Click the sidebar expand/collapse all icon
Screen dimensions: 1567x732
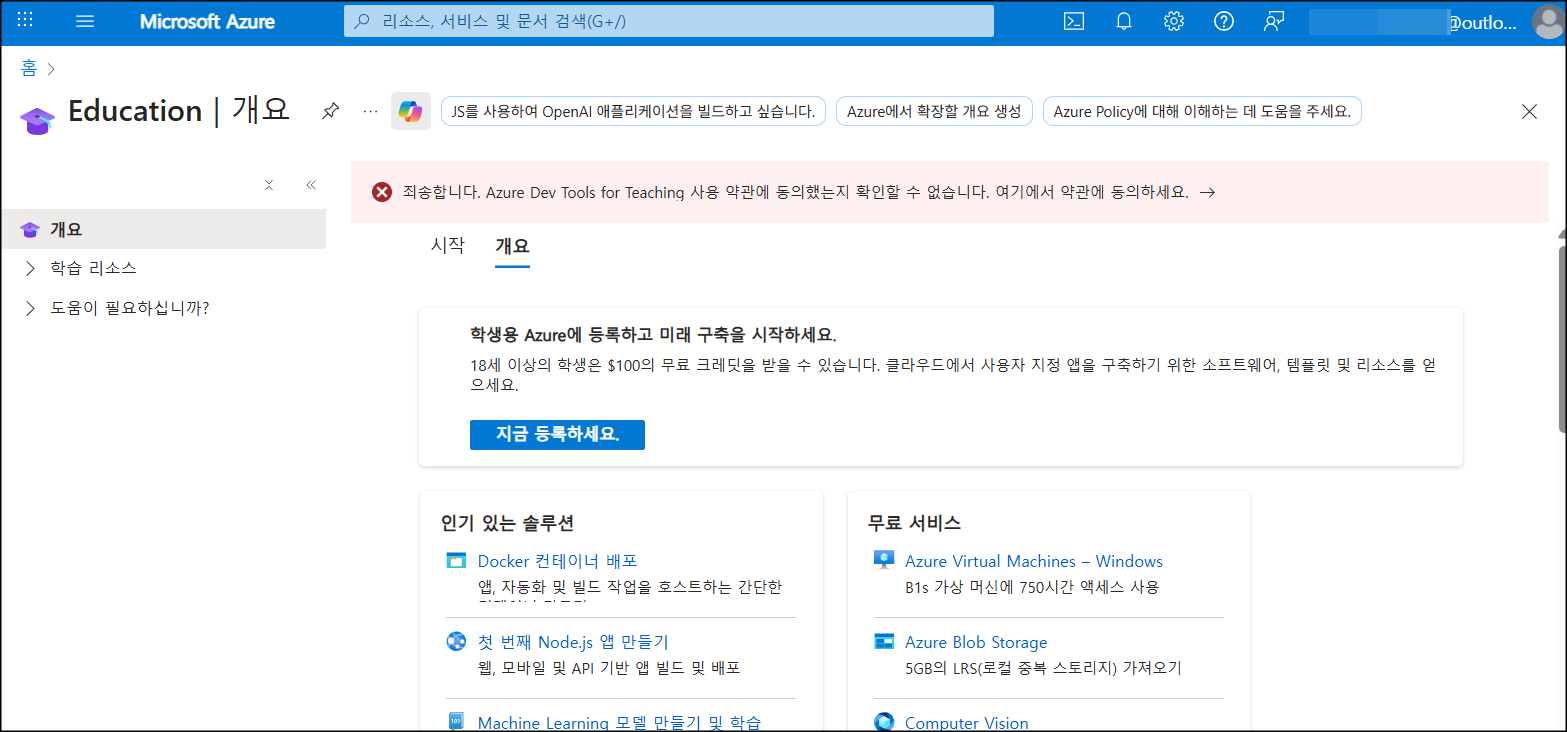coord(269,185)
